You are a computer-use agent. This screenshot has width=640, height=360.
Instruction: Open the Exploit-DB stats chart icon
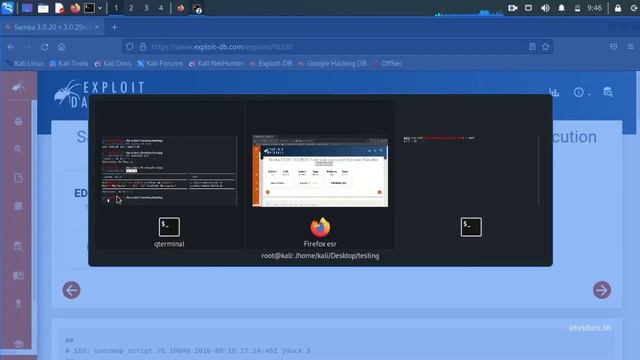point(554,92)
